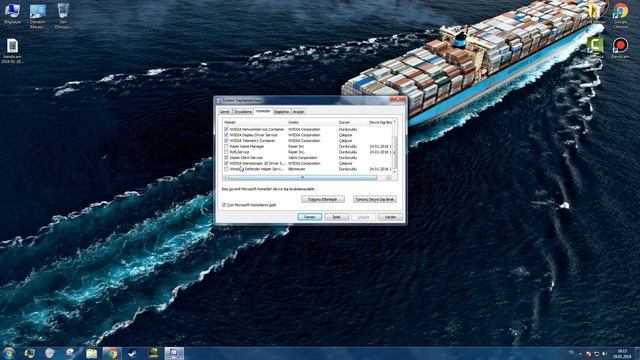Click the Tümünü Etkinleştir button

coord(322,200)
